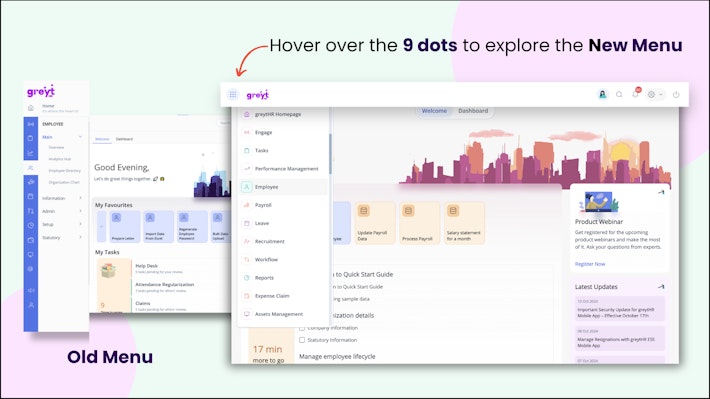This screenshot has width=710, height=399.
Task: Click the Leave icon in the new menu
Action: 247,223
